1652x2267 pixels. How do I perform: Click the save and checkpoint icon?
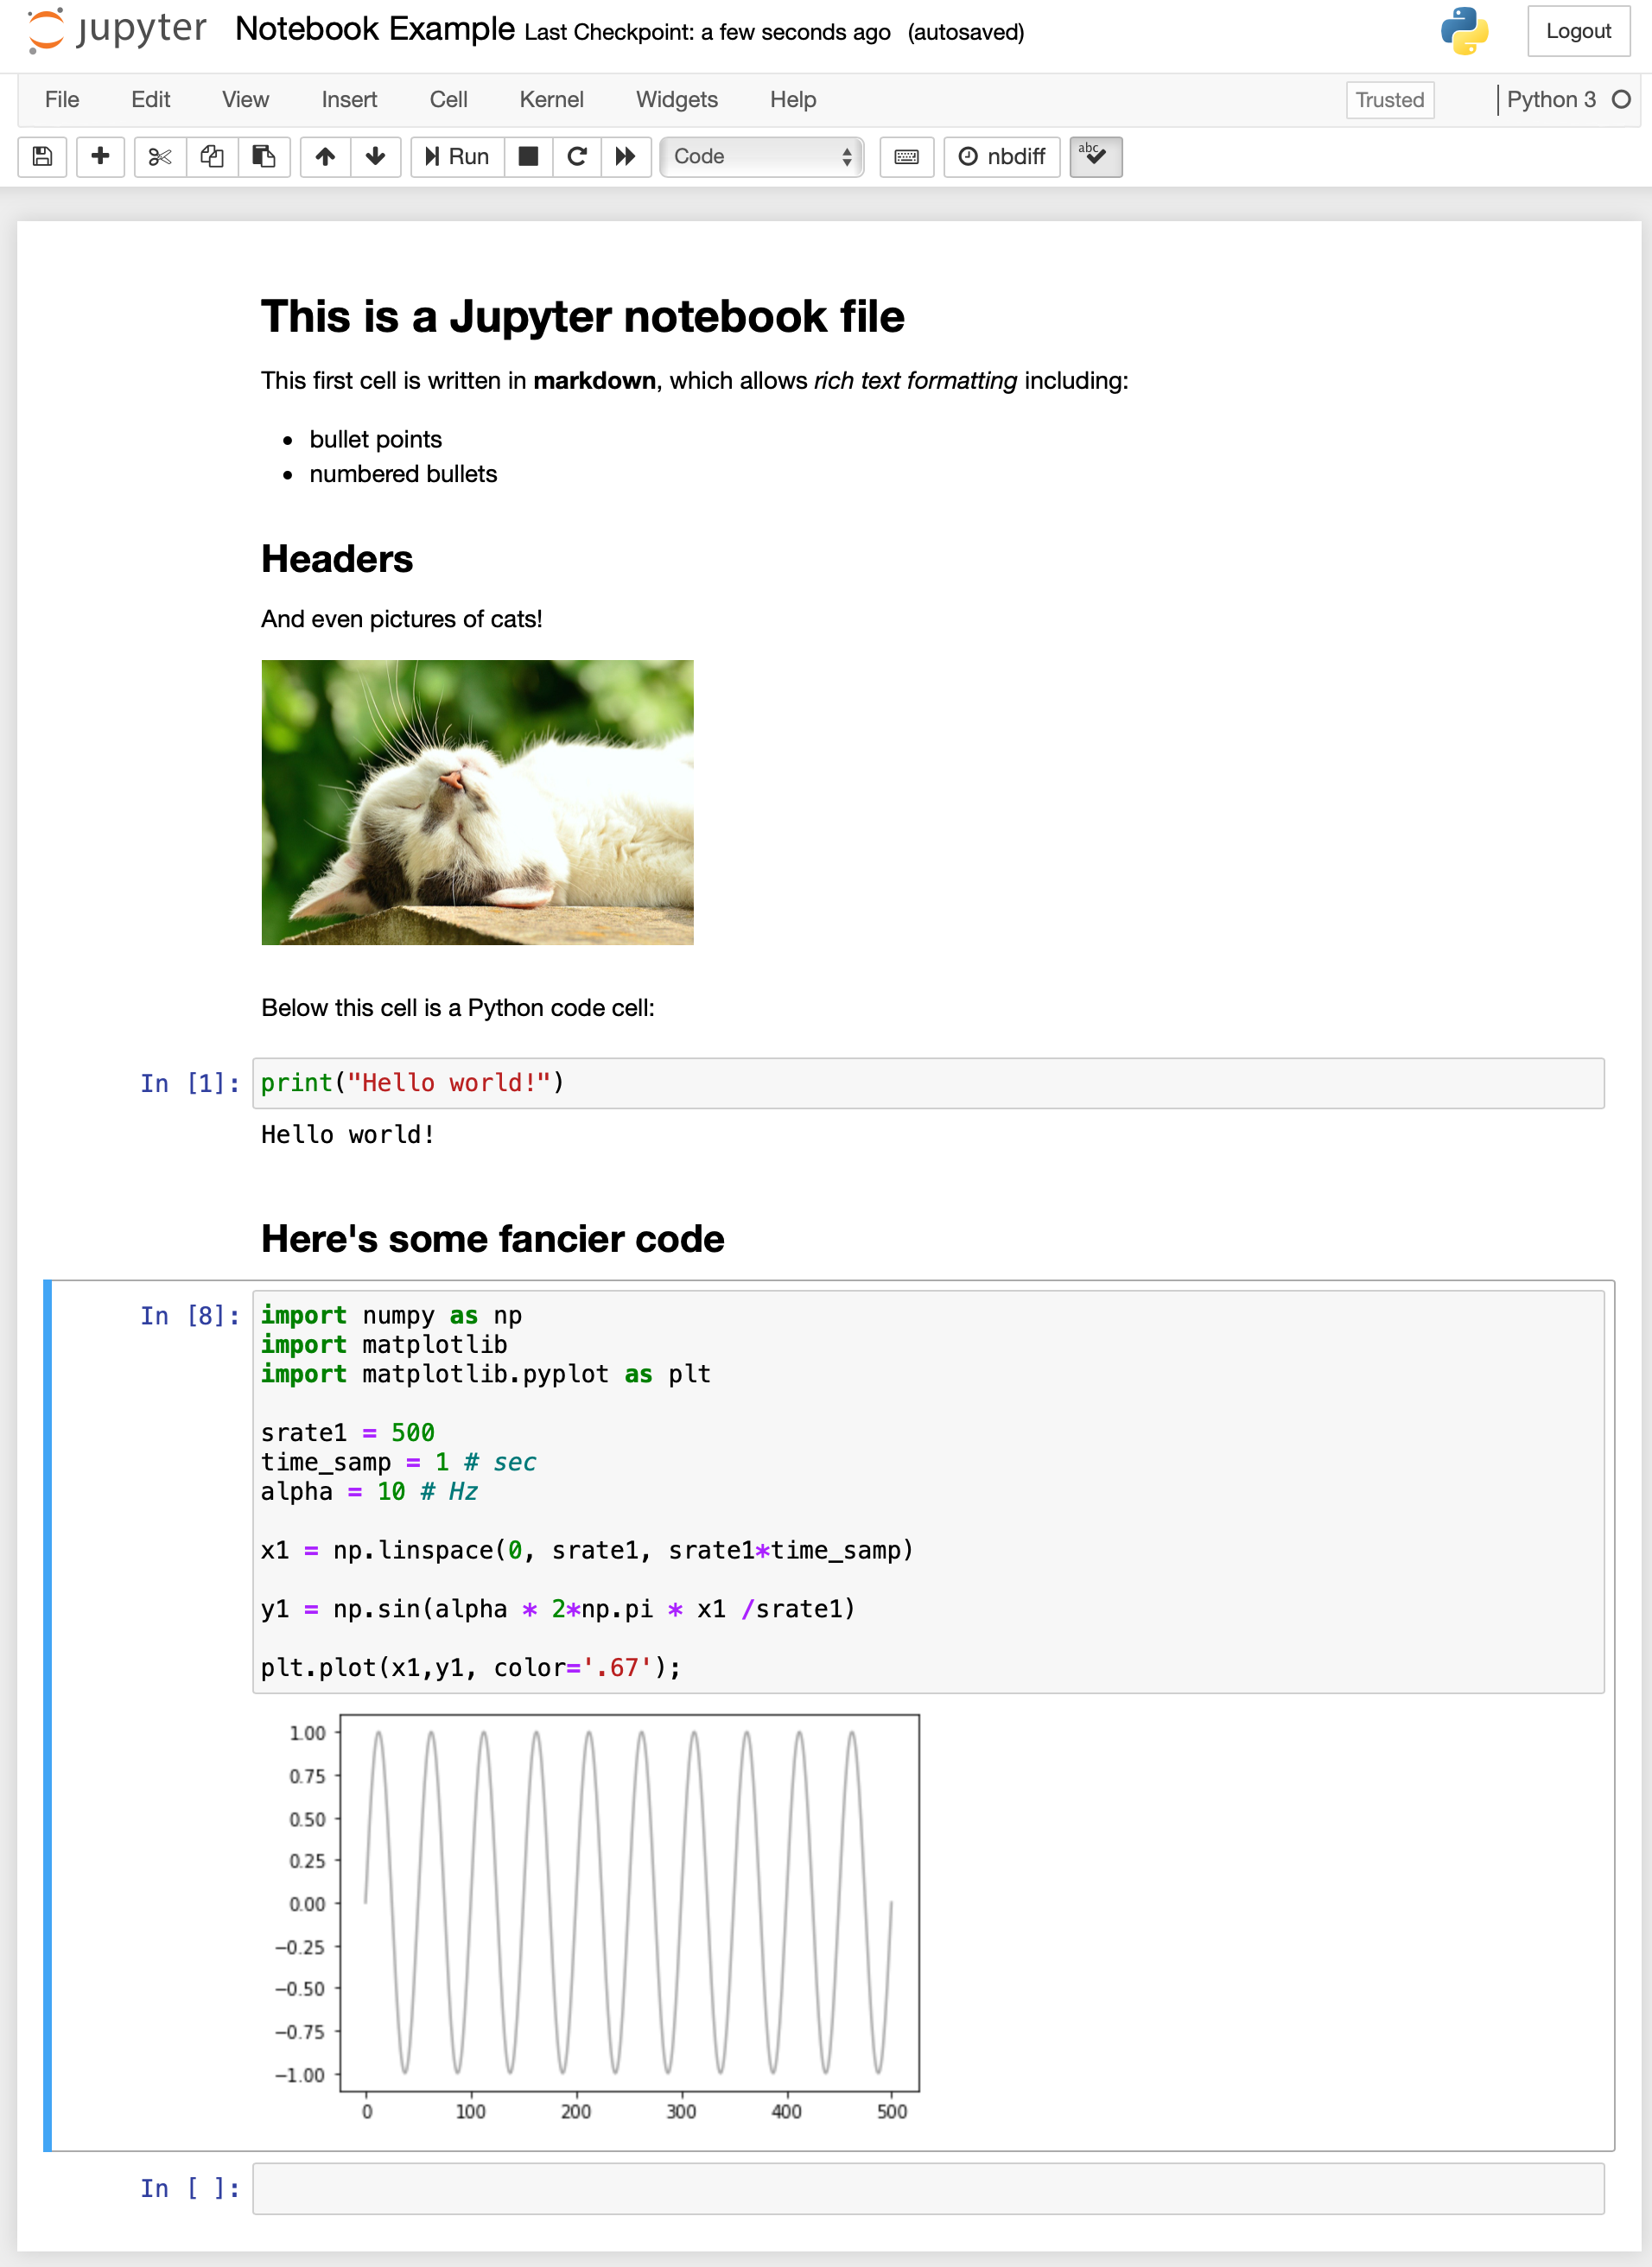42,157
